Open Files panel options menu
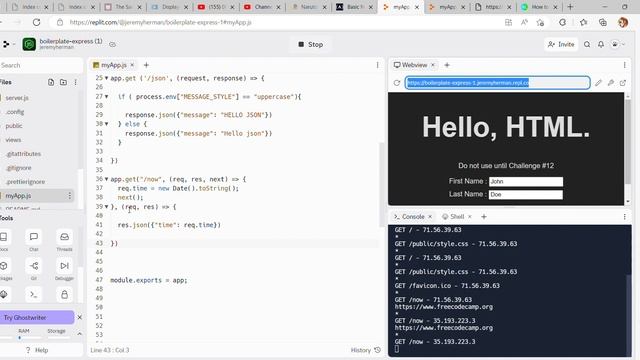Image resolution: width=640 pixels, height=360 pixels. pos(76,82)
